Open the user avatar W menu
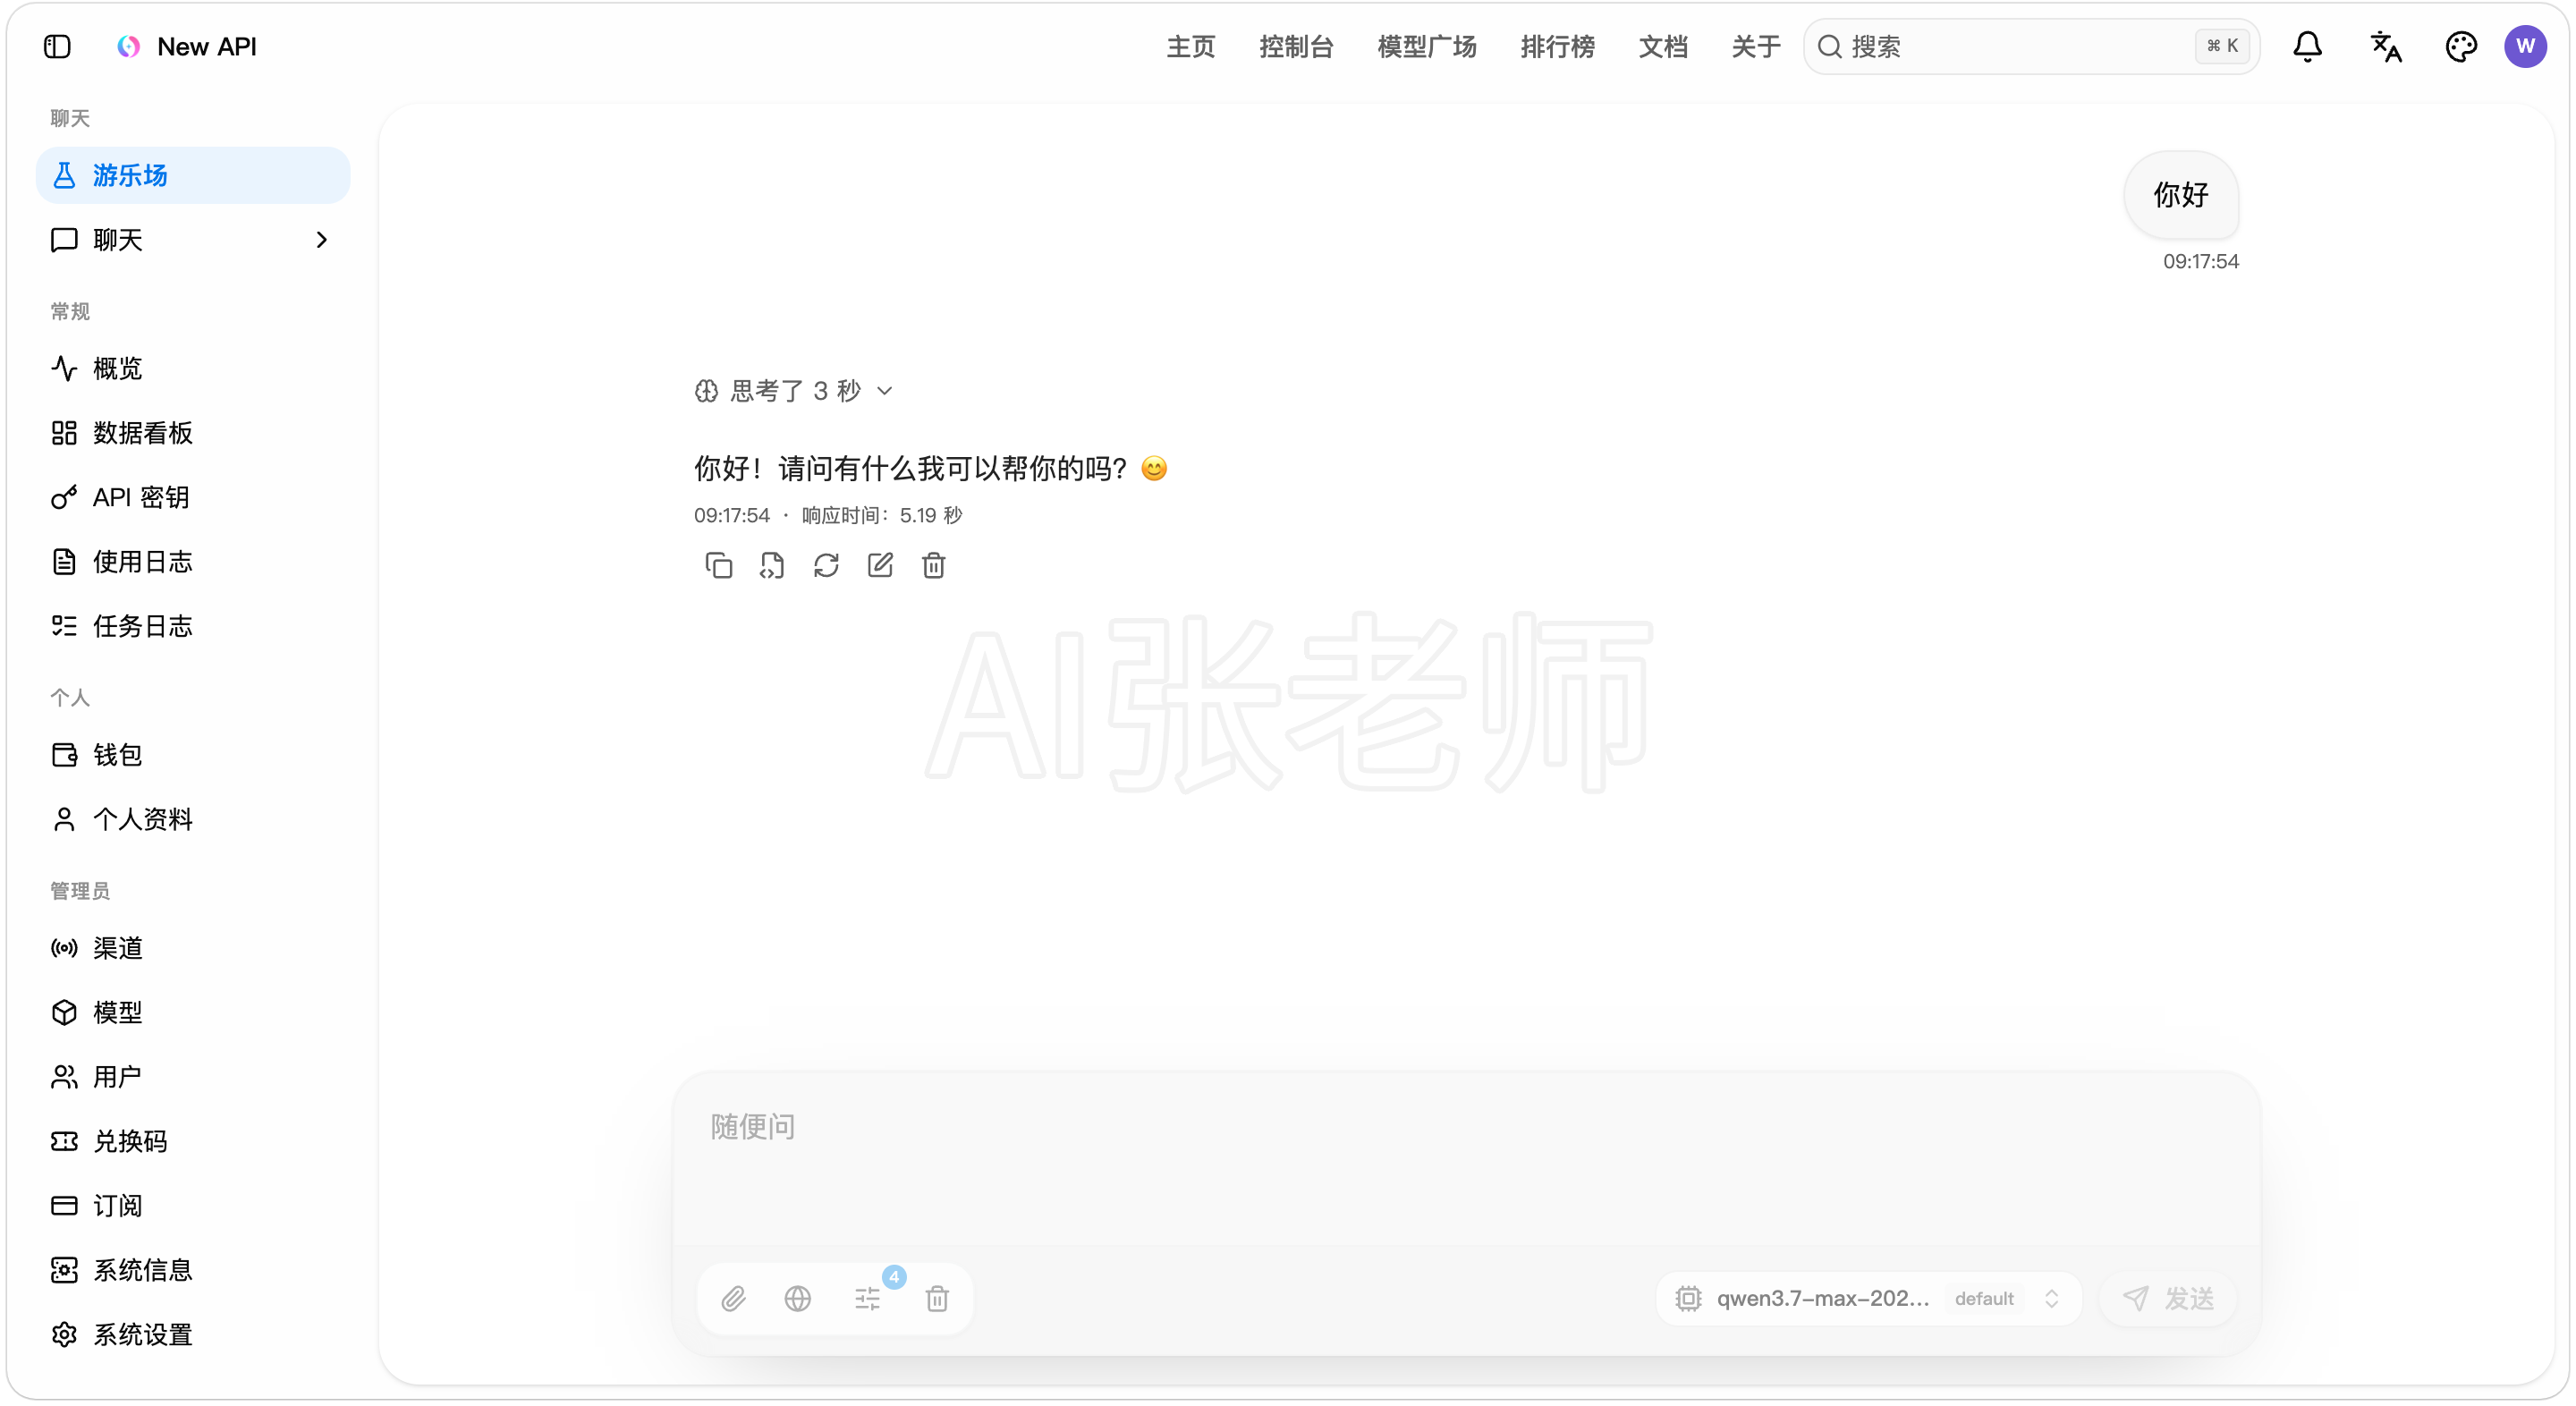The height and width of the screenshot is (1406, 2576). tap(2525, 46)
